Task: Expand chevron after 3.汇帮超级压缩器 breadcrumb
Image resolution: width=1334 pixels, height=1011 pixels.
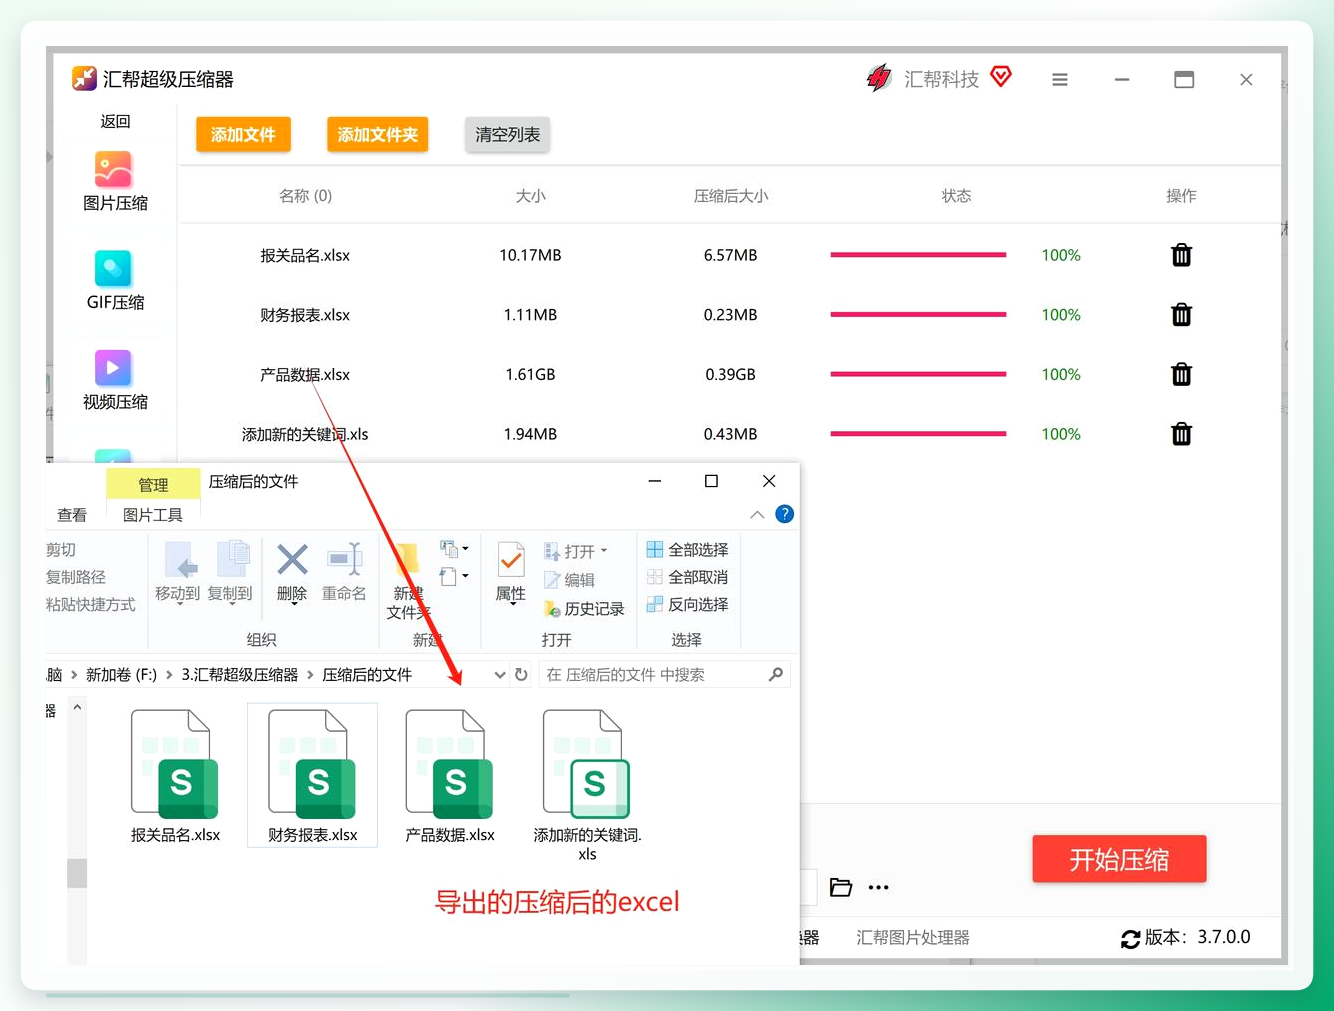Action: click(310, 675)
